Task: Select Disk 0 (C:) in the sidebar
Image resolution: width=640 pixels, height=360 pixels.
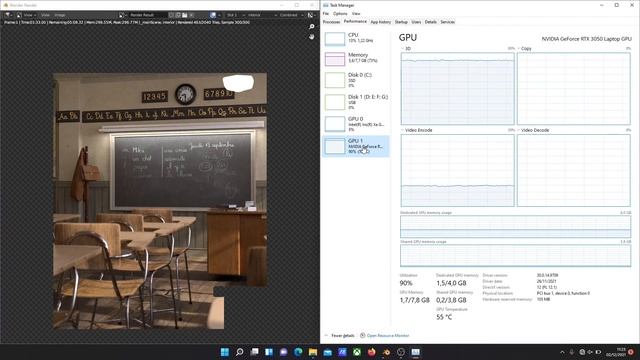Action: point(356,80)
